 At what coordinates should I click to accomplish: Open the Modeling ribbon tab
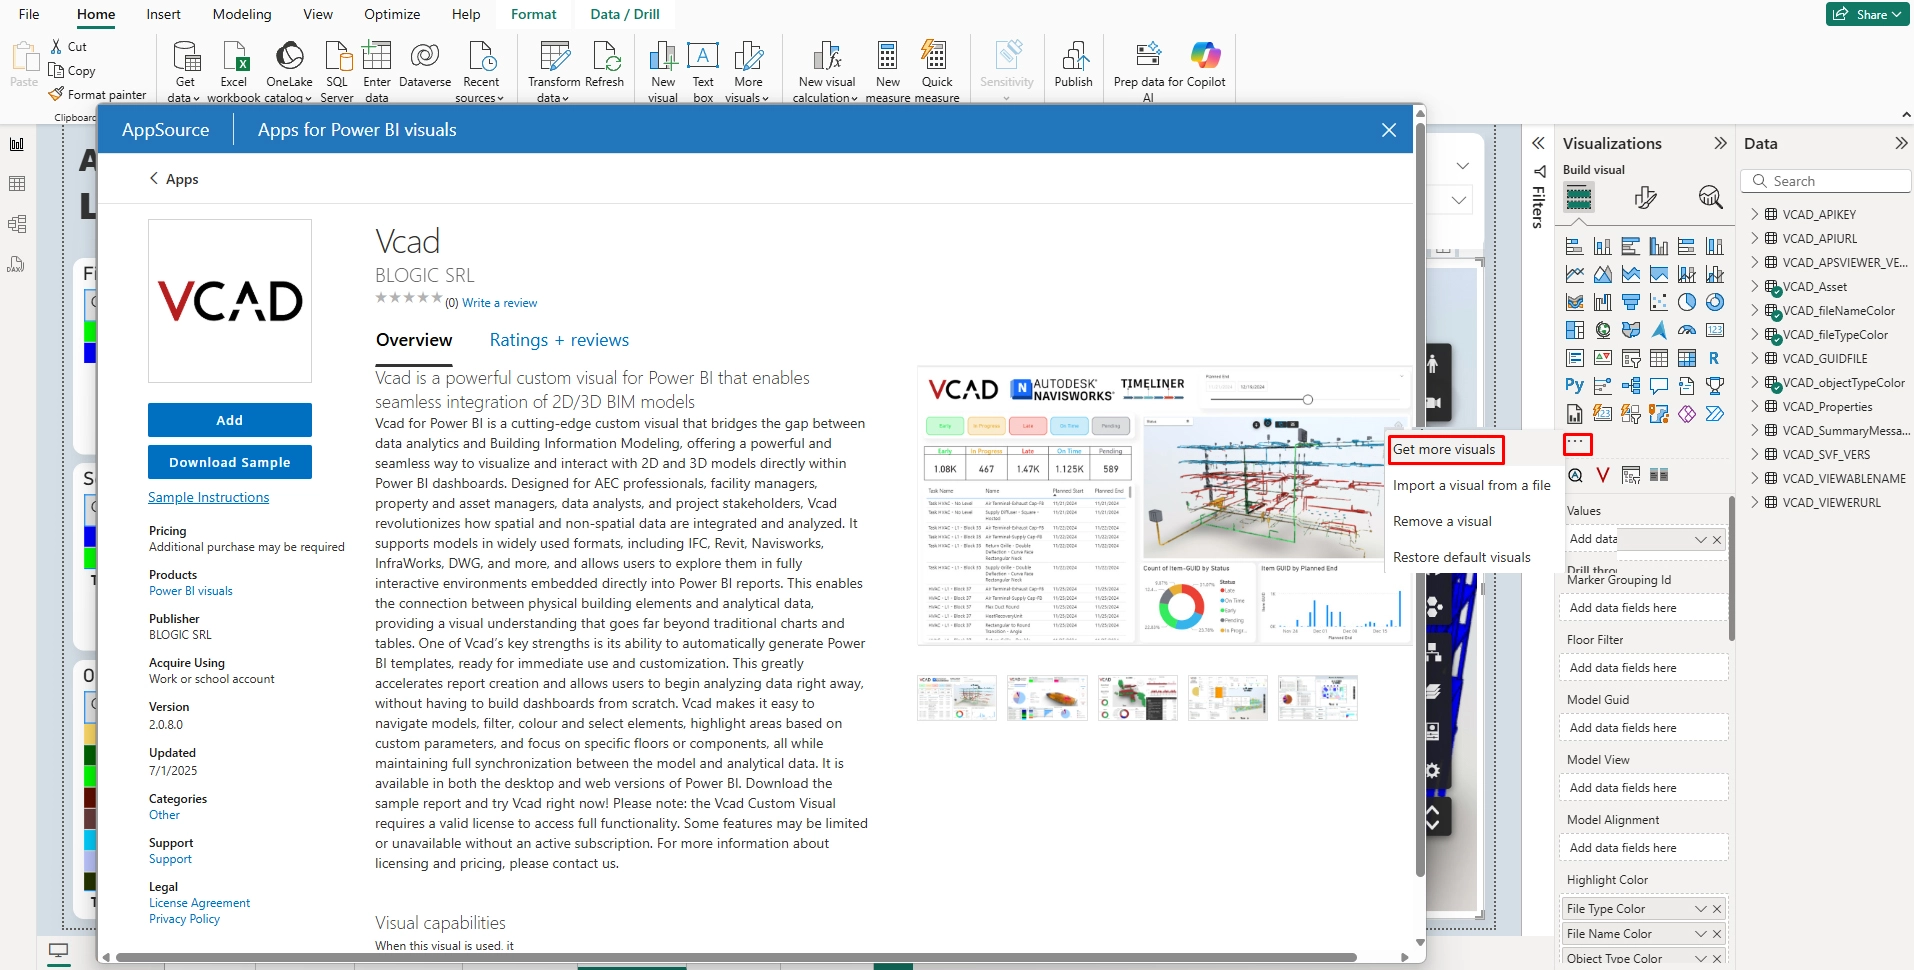(x=242, y=14)
